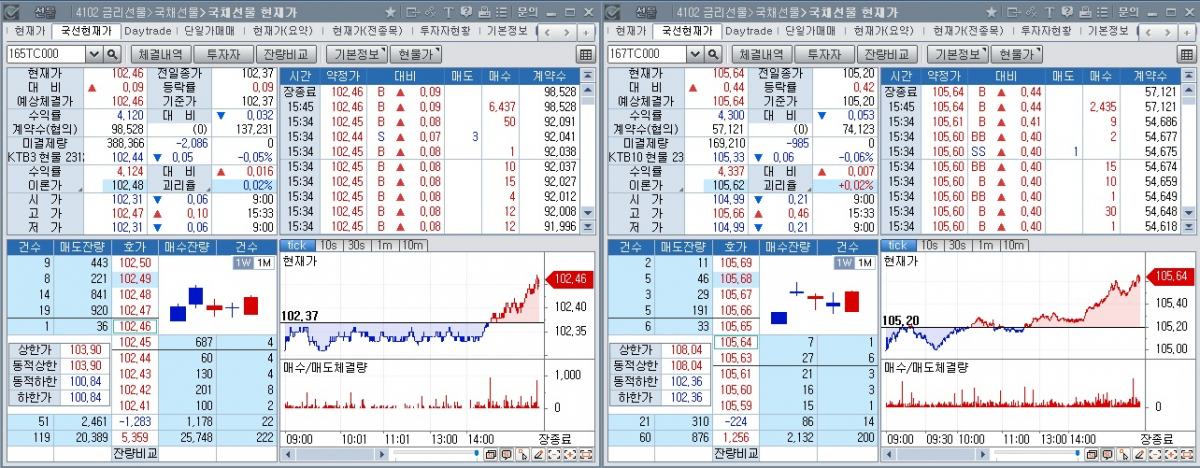The height and width of the screenshot is (468, 1200).
Task: Click the right chart zoom slider handle
Action: tap(1078, 453)
